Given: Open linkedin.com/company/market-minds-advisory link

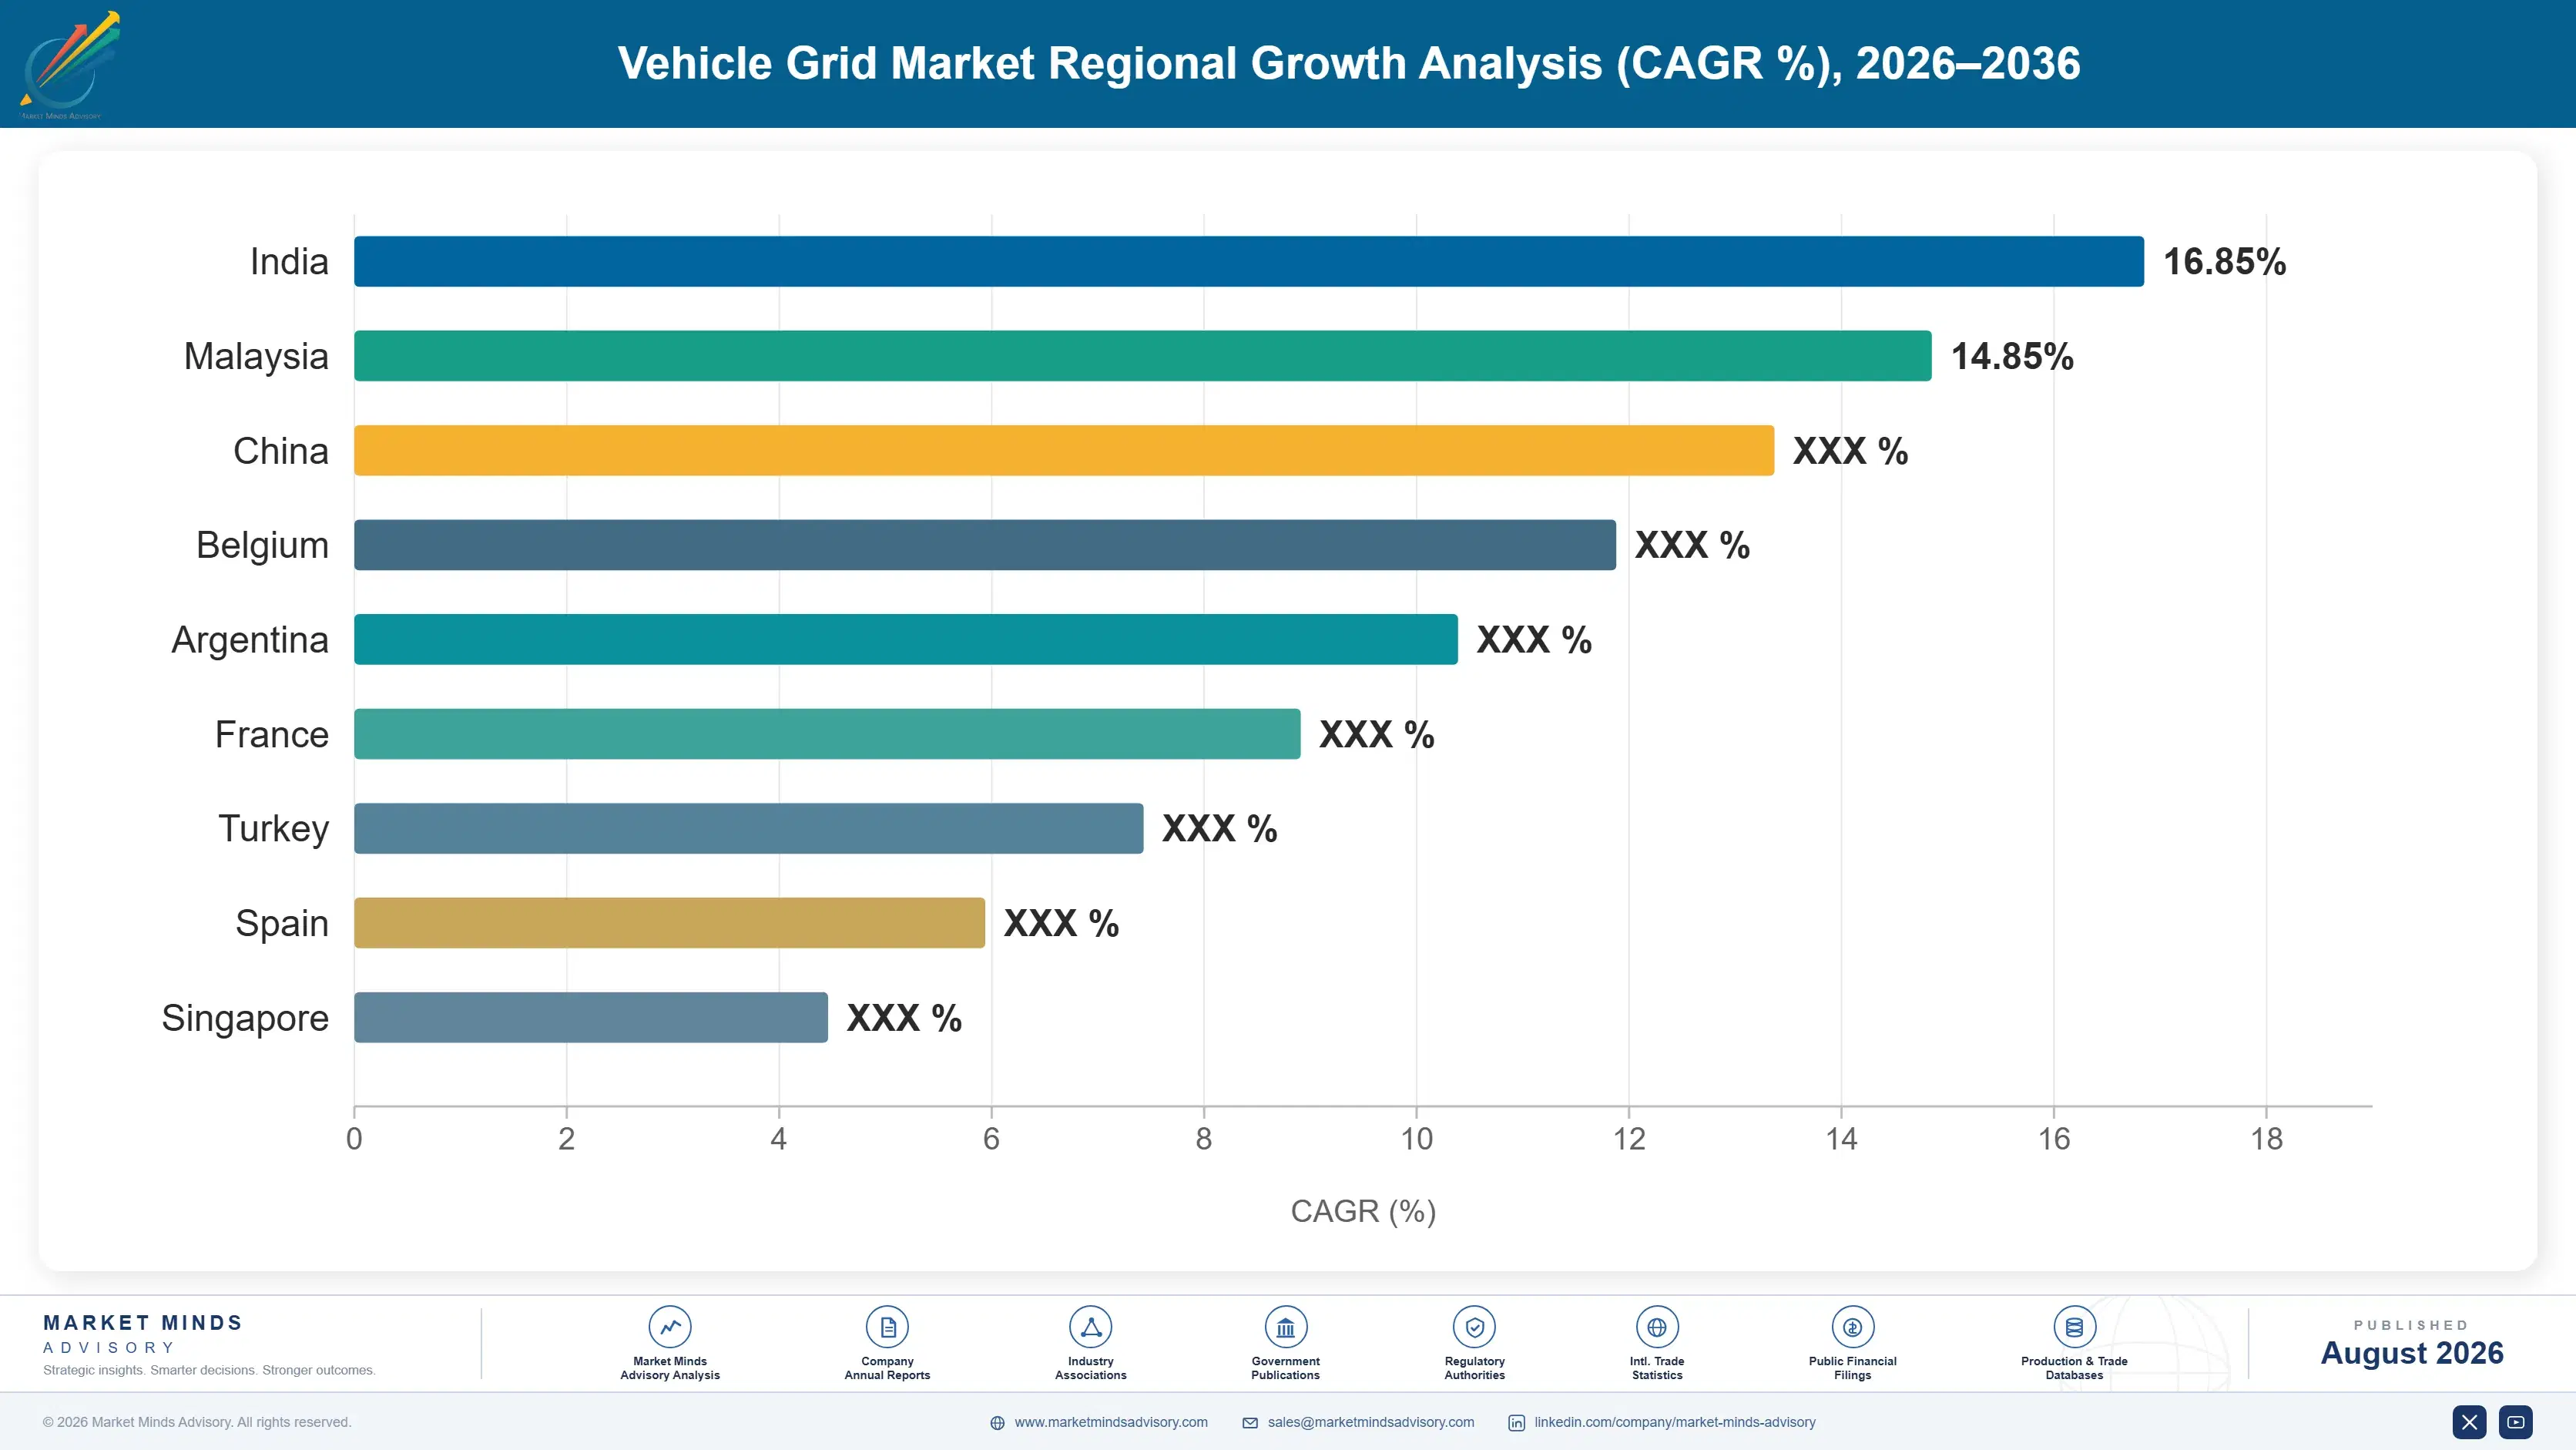Looking at the screenshot, I should tap(1675, 1422).
